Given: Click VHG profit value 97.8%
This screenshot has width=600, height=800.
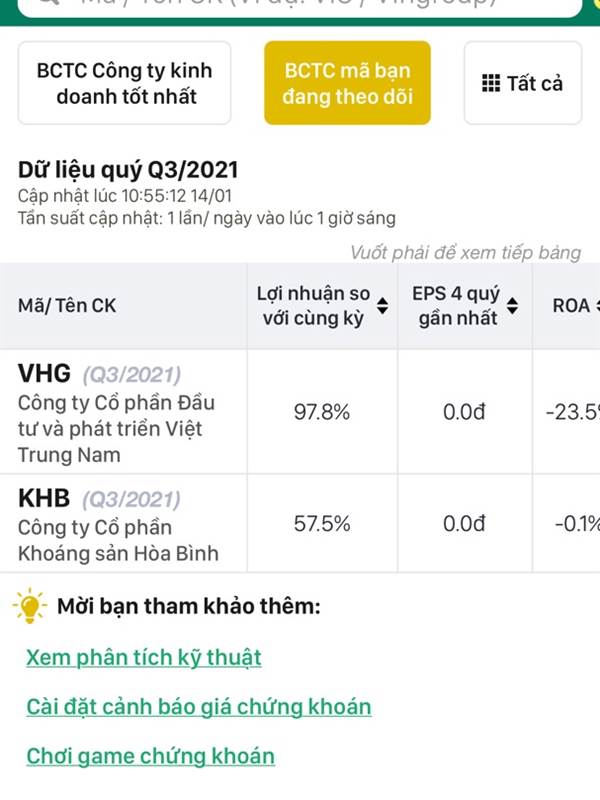Looking at the screenshot, I should coord(322,412).
